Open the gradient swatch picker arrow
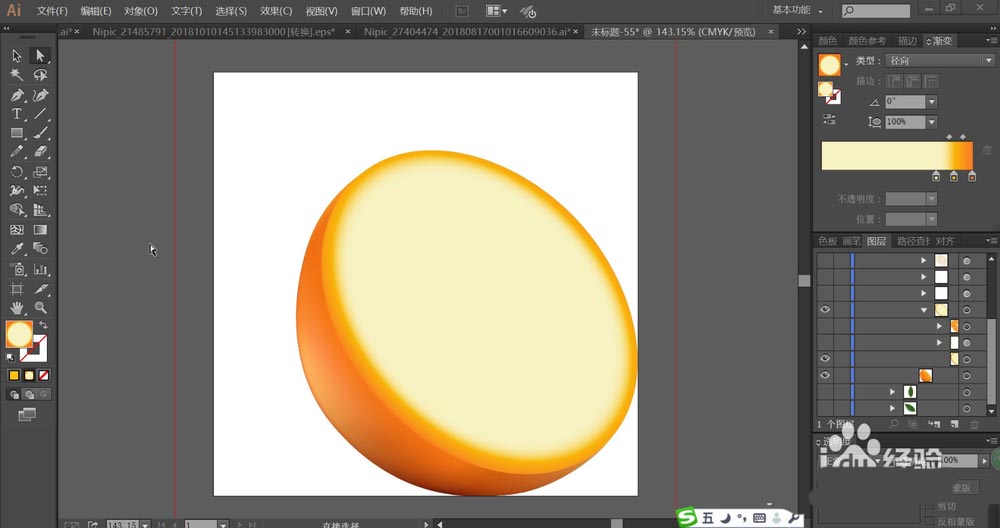The height and width of the screenshot is (528, 1000). (x=846, y=65)
